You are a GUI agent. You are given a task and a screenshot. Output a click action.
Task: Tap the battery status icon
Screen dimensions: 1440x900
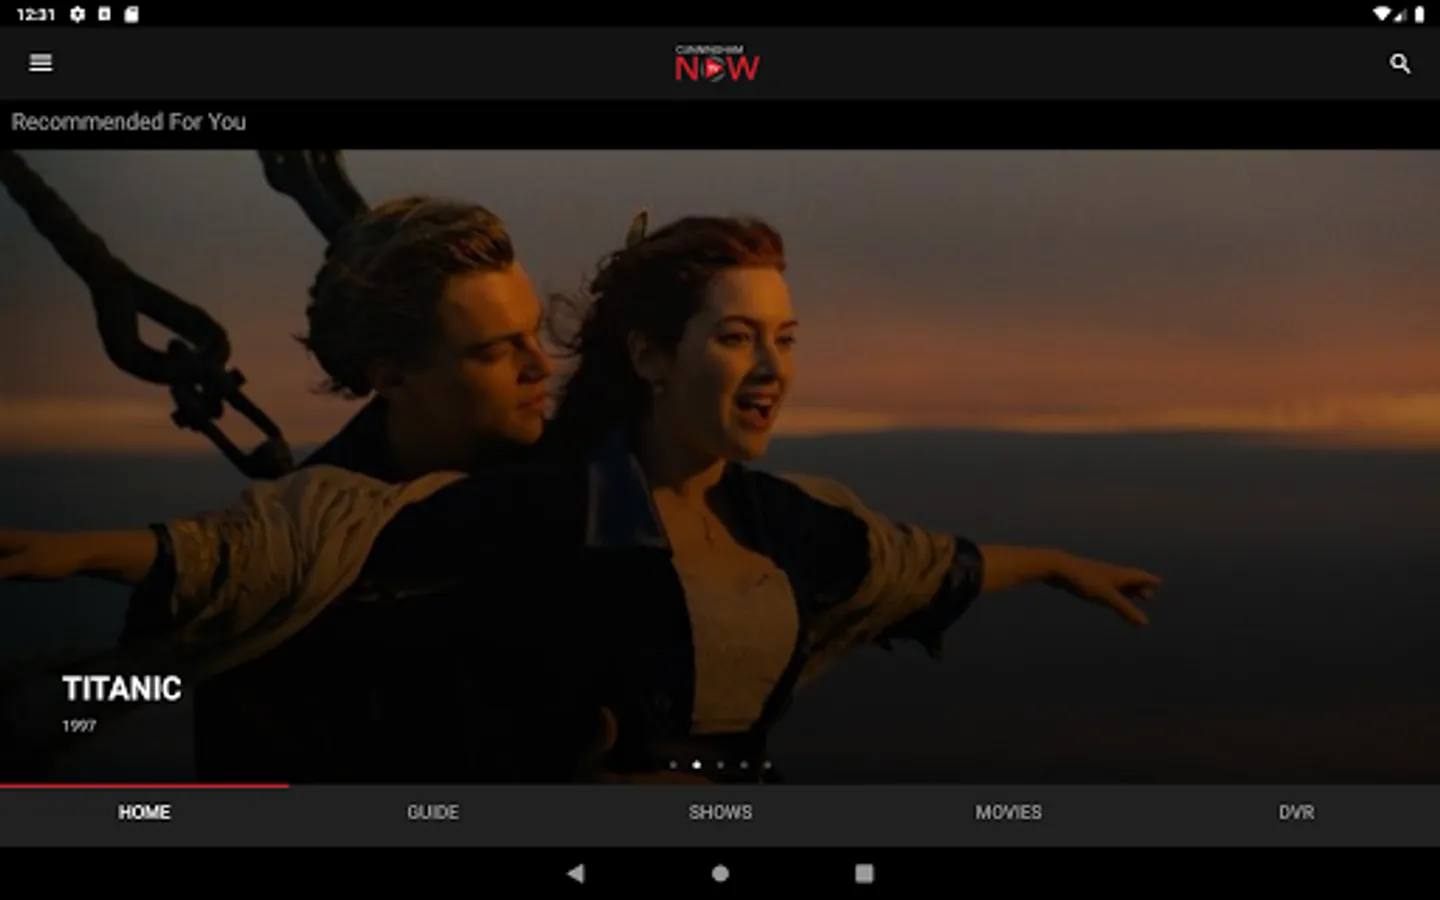[x=1419, y=14]
